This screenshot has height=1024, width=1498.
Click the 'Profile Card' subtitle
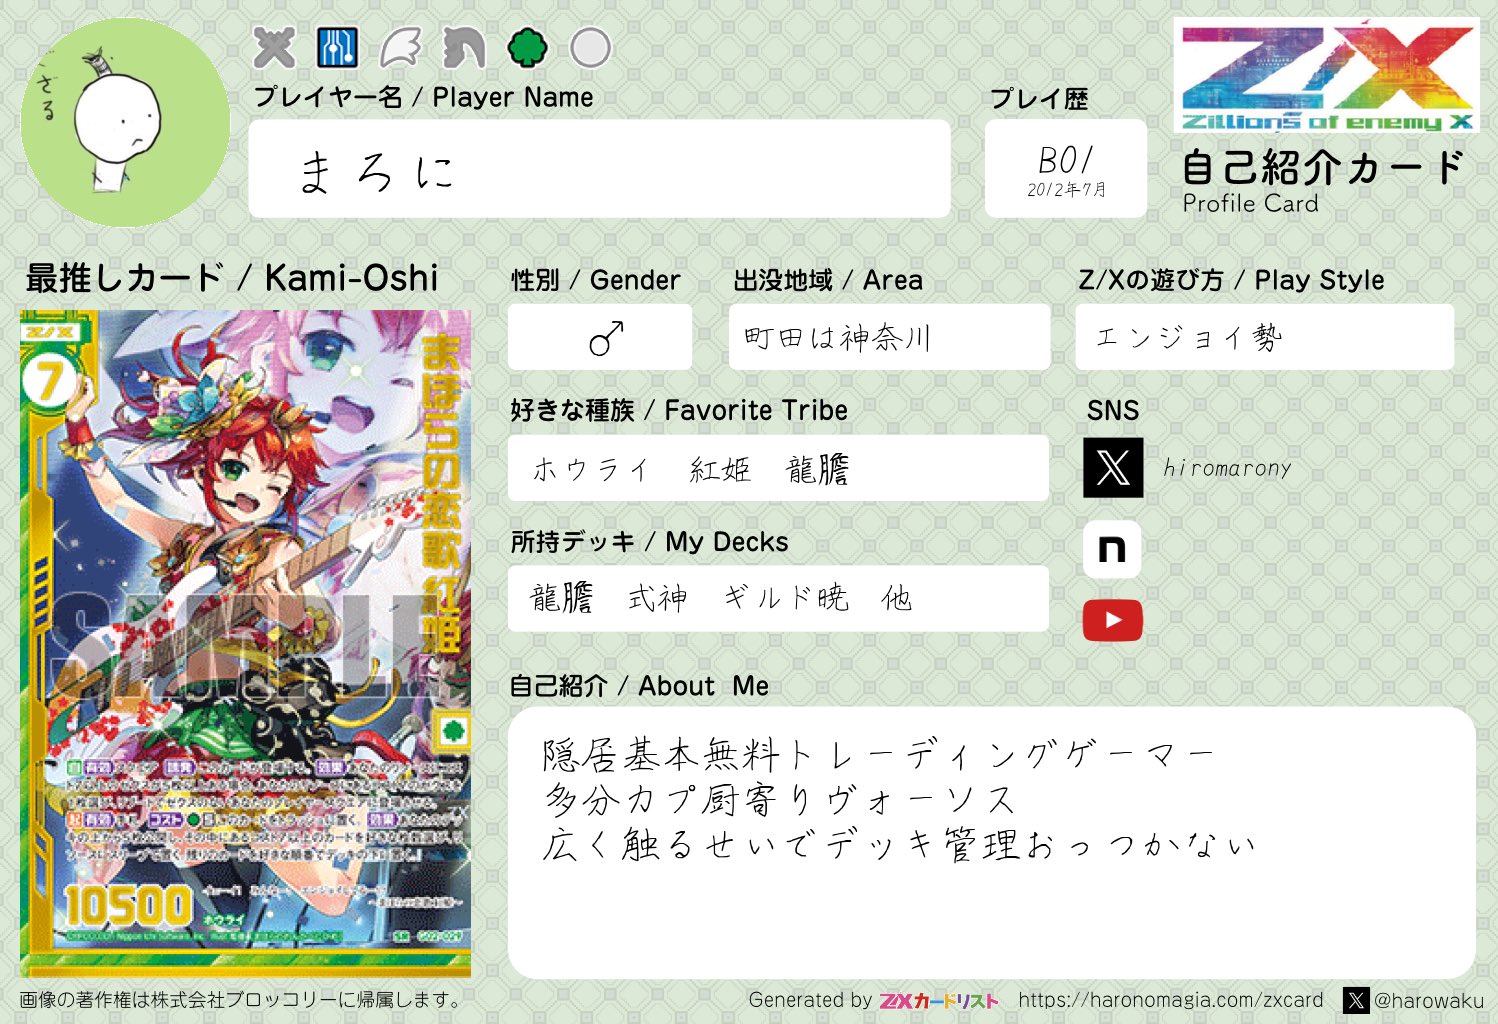click(x=1250, y=203)
